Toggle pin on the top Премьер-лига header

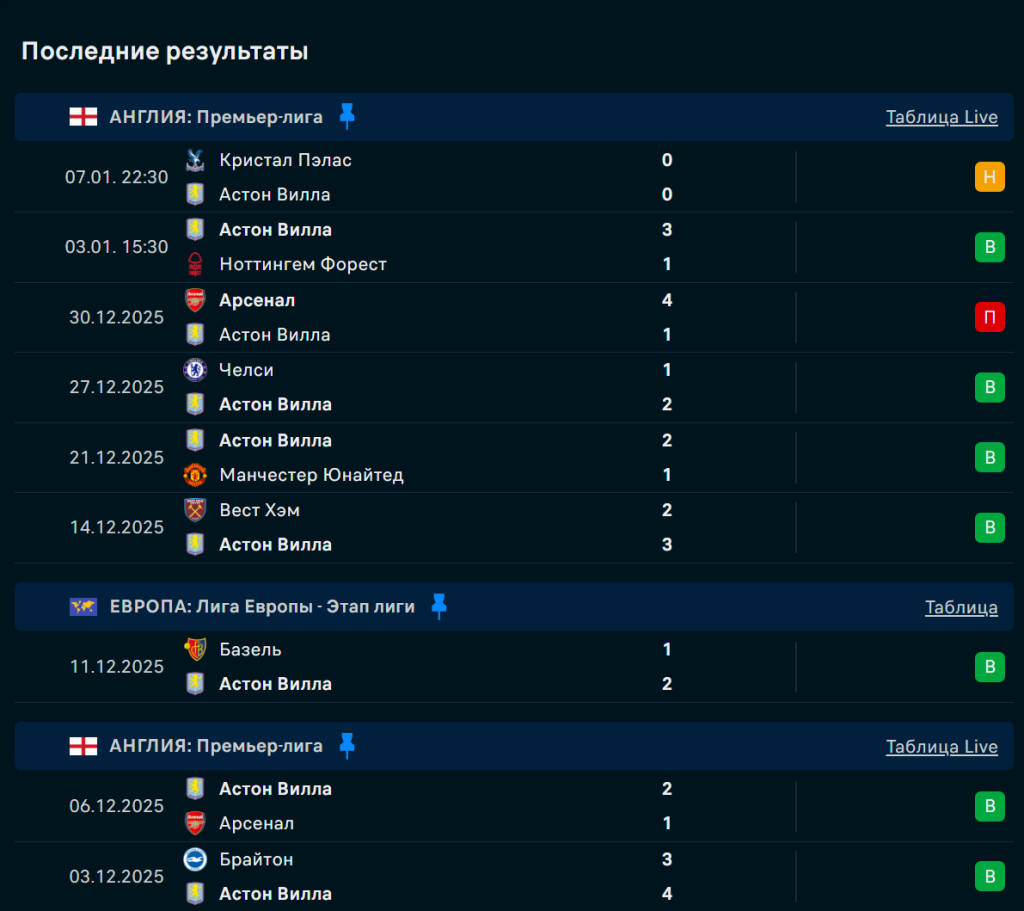(x=347, y=117)
